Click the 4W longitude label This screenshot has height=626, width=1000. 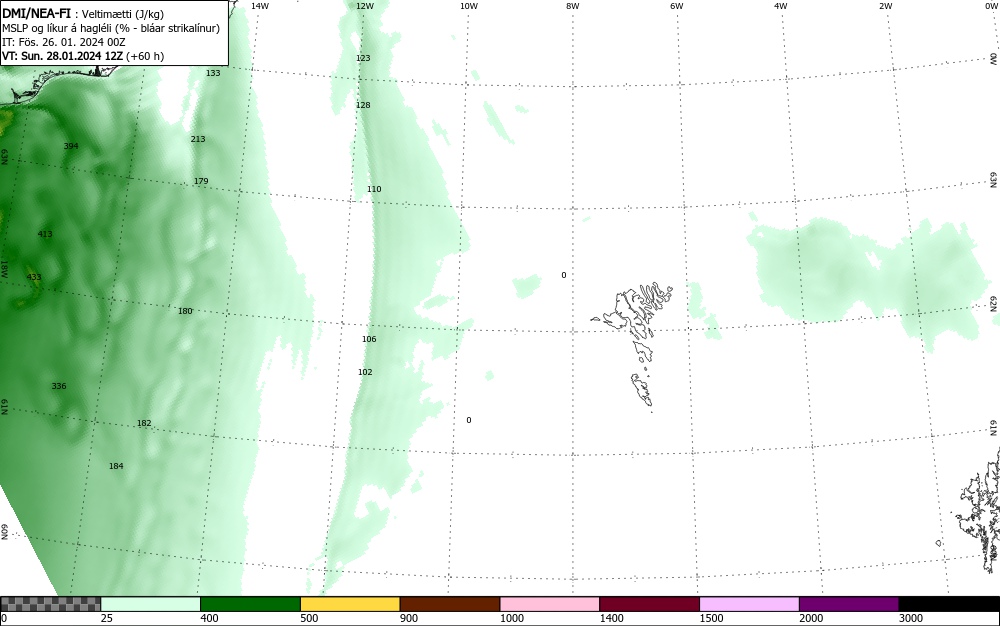781,6
